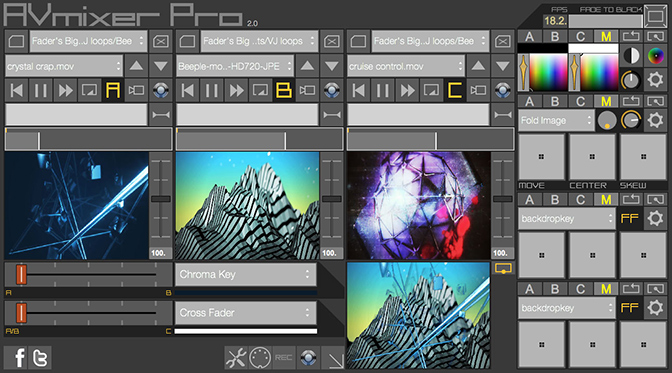Open media folder for deck C
This screenshot has height=373, width=672.
point(358,41)
